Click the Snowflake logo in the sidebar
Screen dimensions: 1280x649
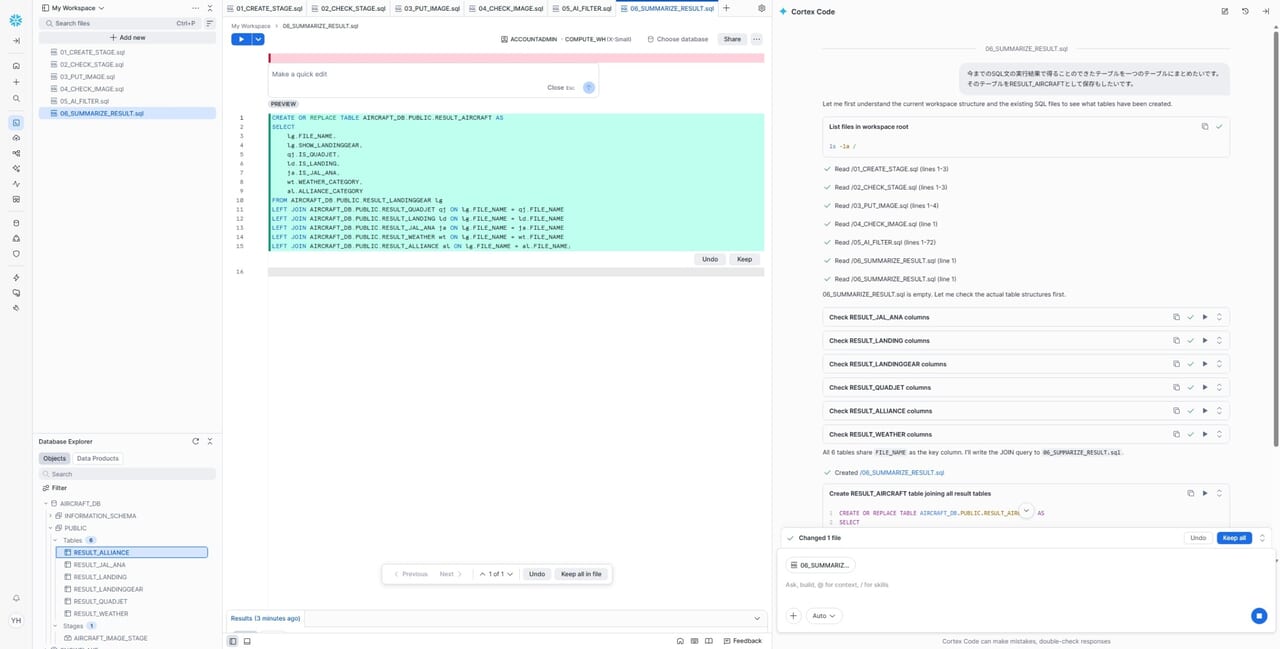(16, 20)
